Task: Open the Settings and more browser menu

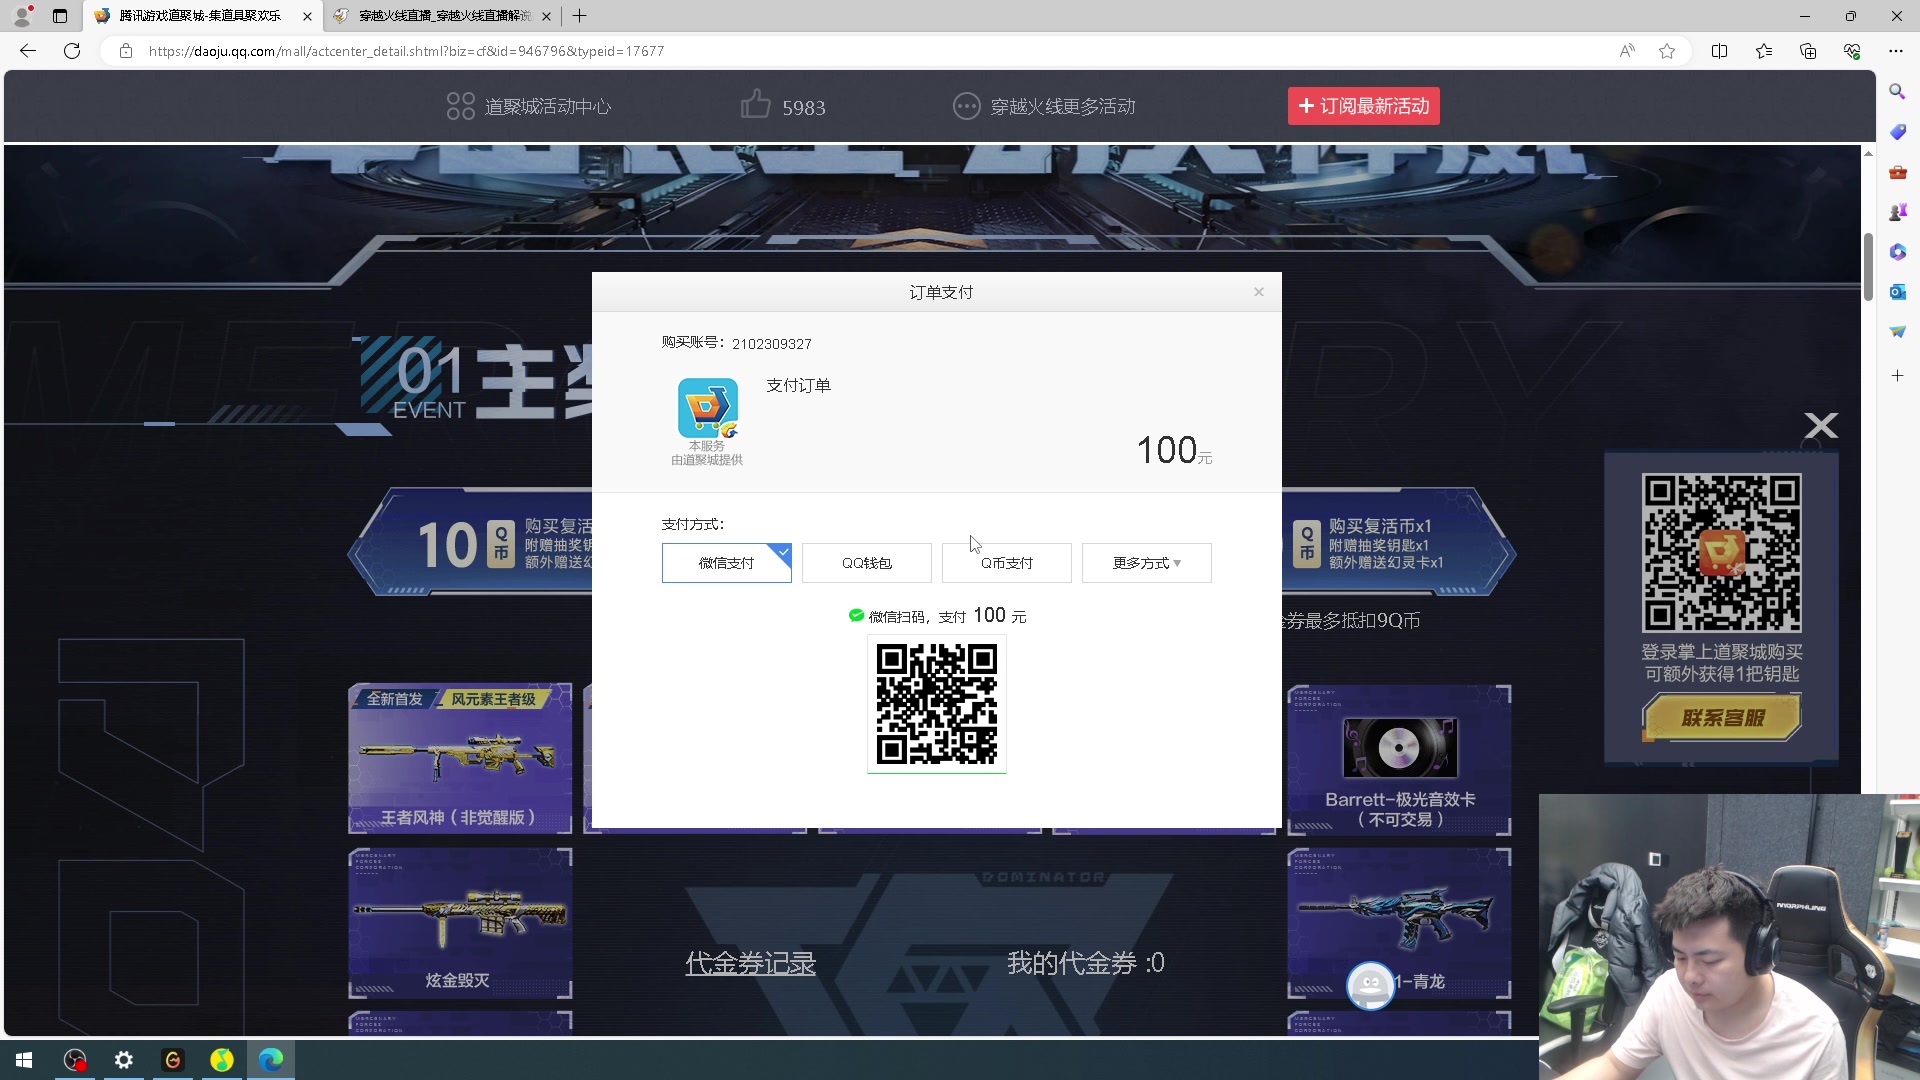Action: pyautogui.click(x=1896, y=51)
